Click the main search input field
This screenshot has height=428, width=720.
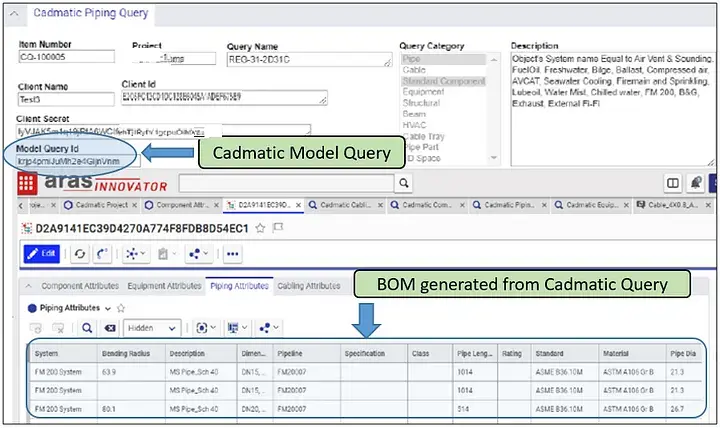tap(287, 183)
